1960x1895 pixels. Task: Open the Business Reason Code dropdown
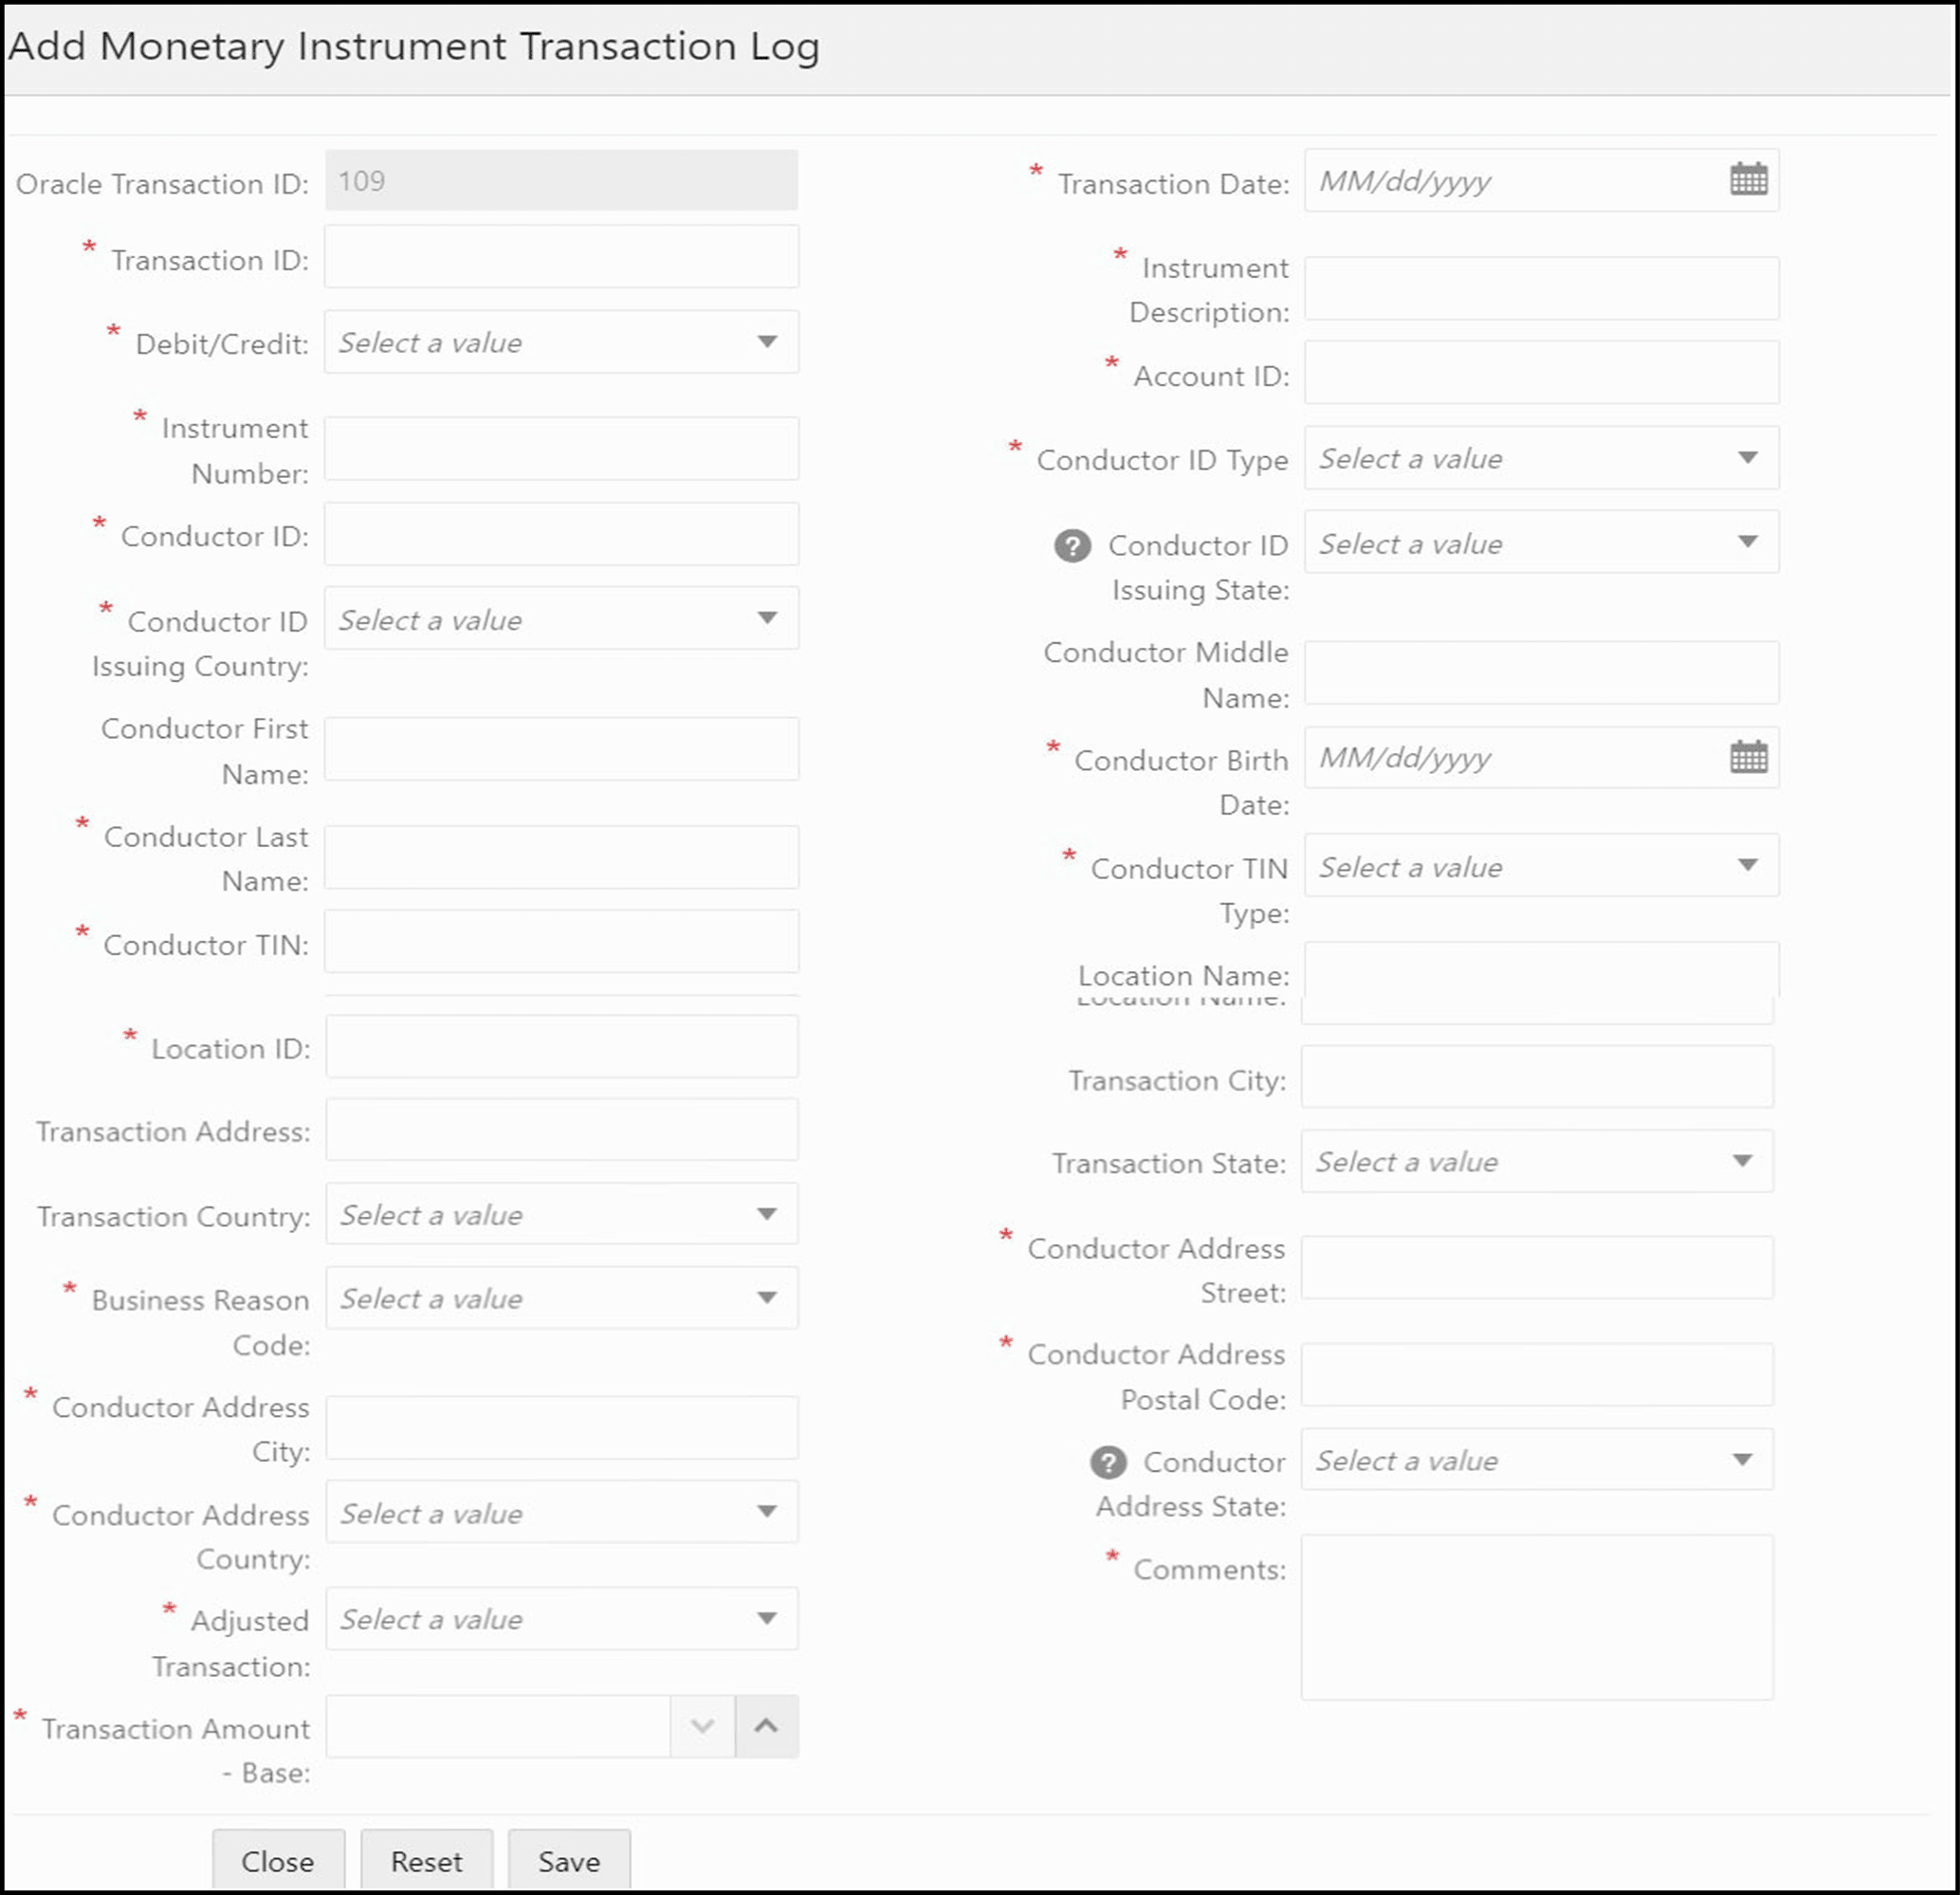point(766,1298)
